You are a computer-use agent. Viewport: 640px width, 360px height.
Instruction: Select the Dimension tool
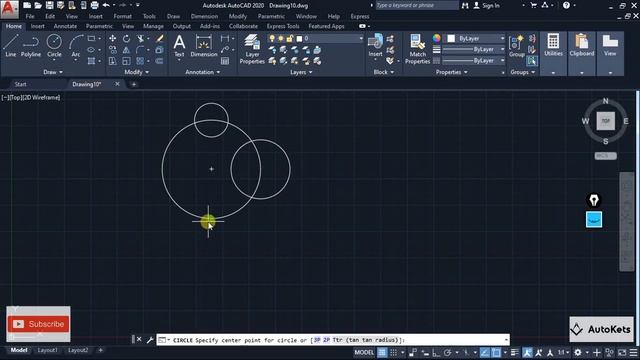click(x=204, y=45)
